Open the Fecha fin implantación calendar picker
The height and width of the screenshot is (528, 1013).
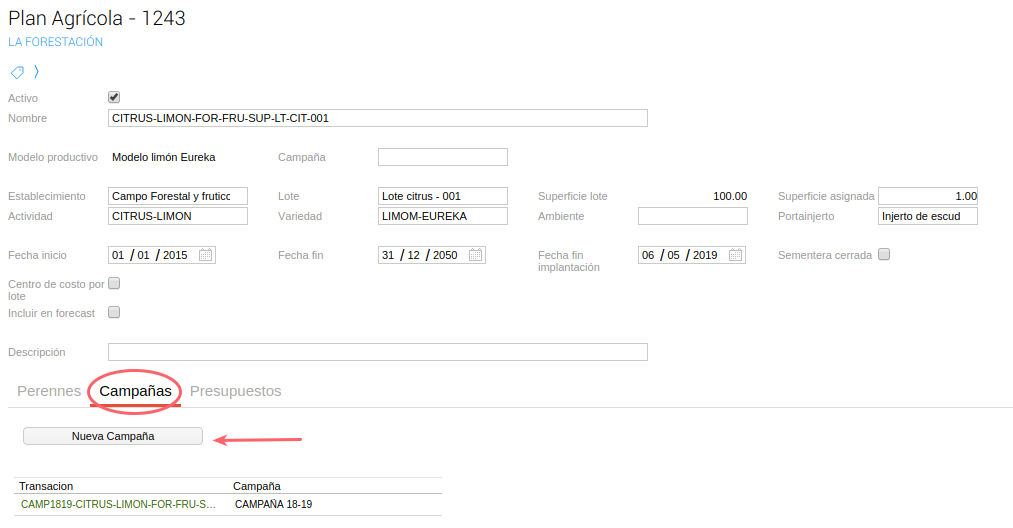735,255
